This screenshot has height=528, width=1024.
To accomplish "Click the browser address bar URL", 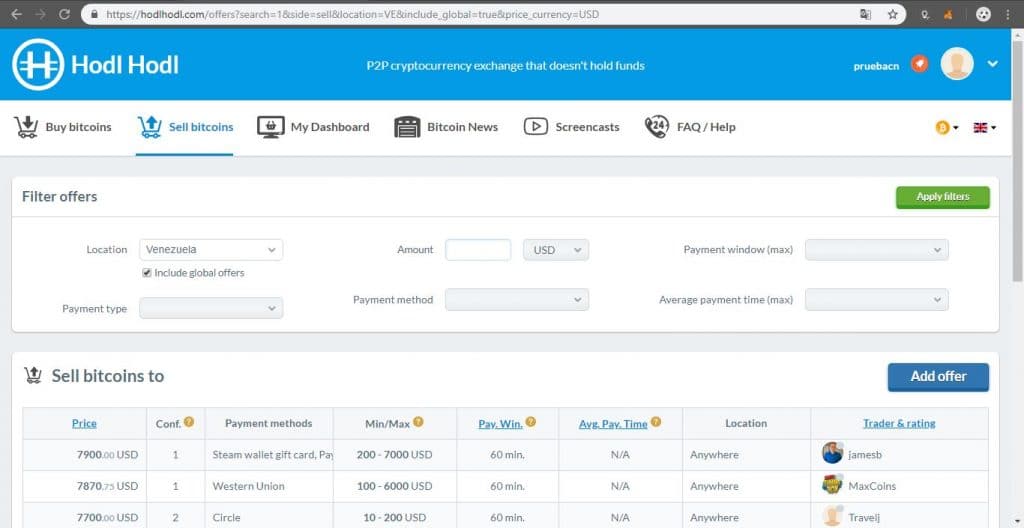I will point(353,14).
